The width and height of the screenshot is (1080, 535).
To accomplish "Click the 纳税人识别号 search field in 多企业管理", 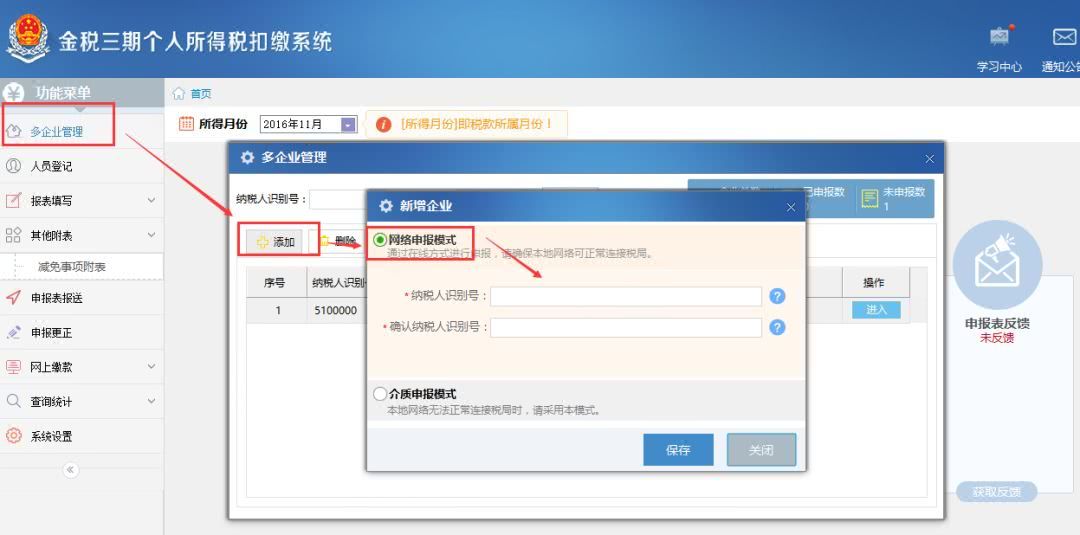I will click(x=338, y=199).
